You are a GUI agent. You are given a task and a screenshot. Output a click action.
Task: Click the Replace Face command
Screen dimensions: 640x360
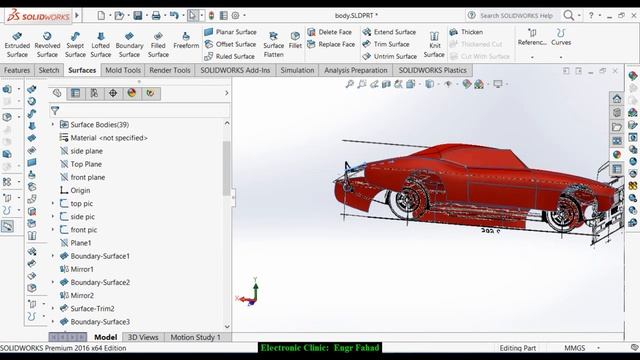coord(331,44)
